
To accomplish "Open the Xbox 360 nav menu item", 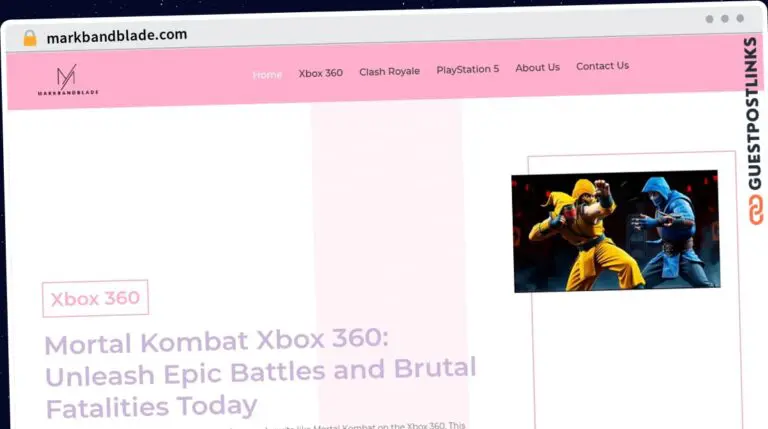I will (321, 73).
